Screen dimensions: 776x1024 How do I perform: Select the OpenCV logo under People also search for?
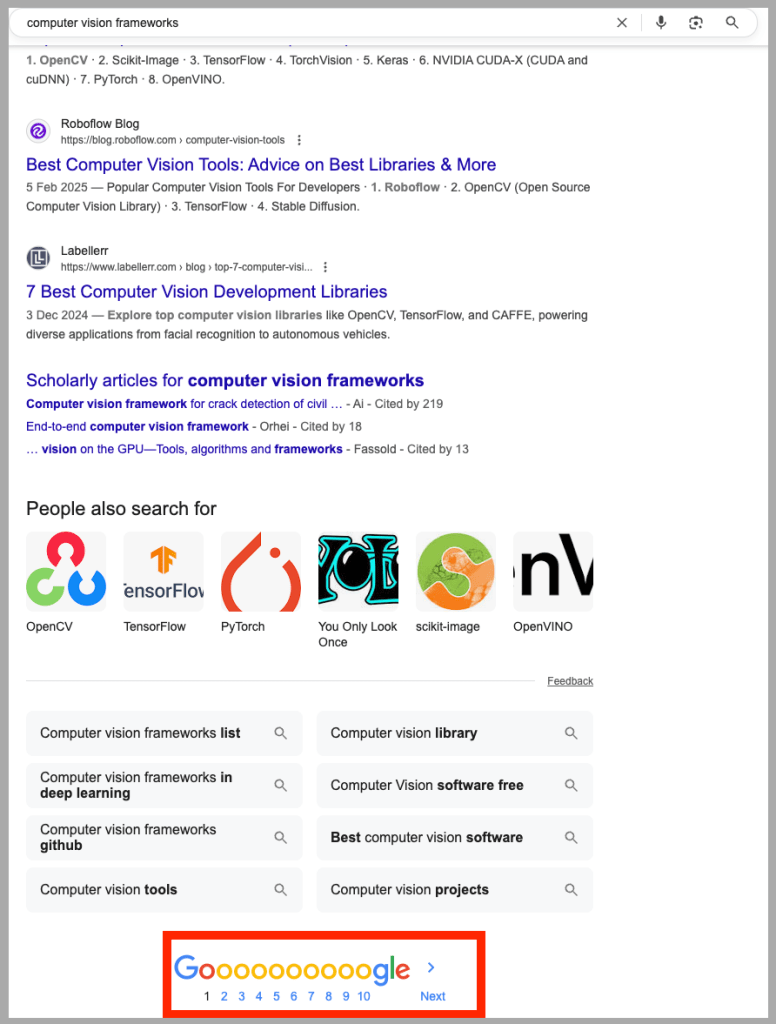[65, 571]
